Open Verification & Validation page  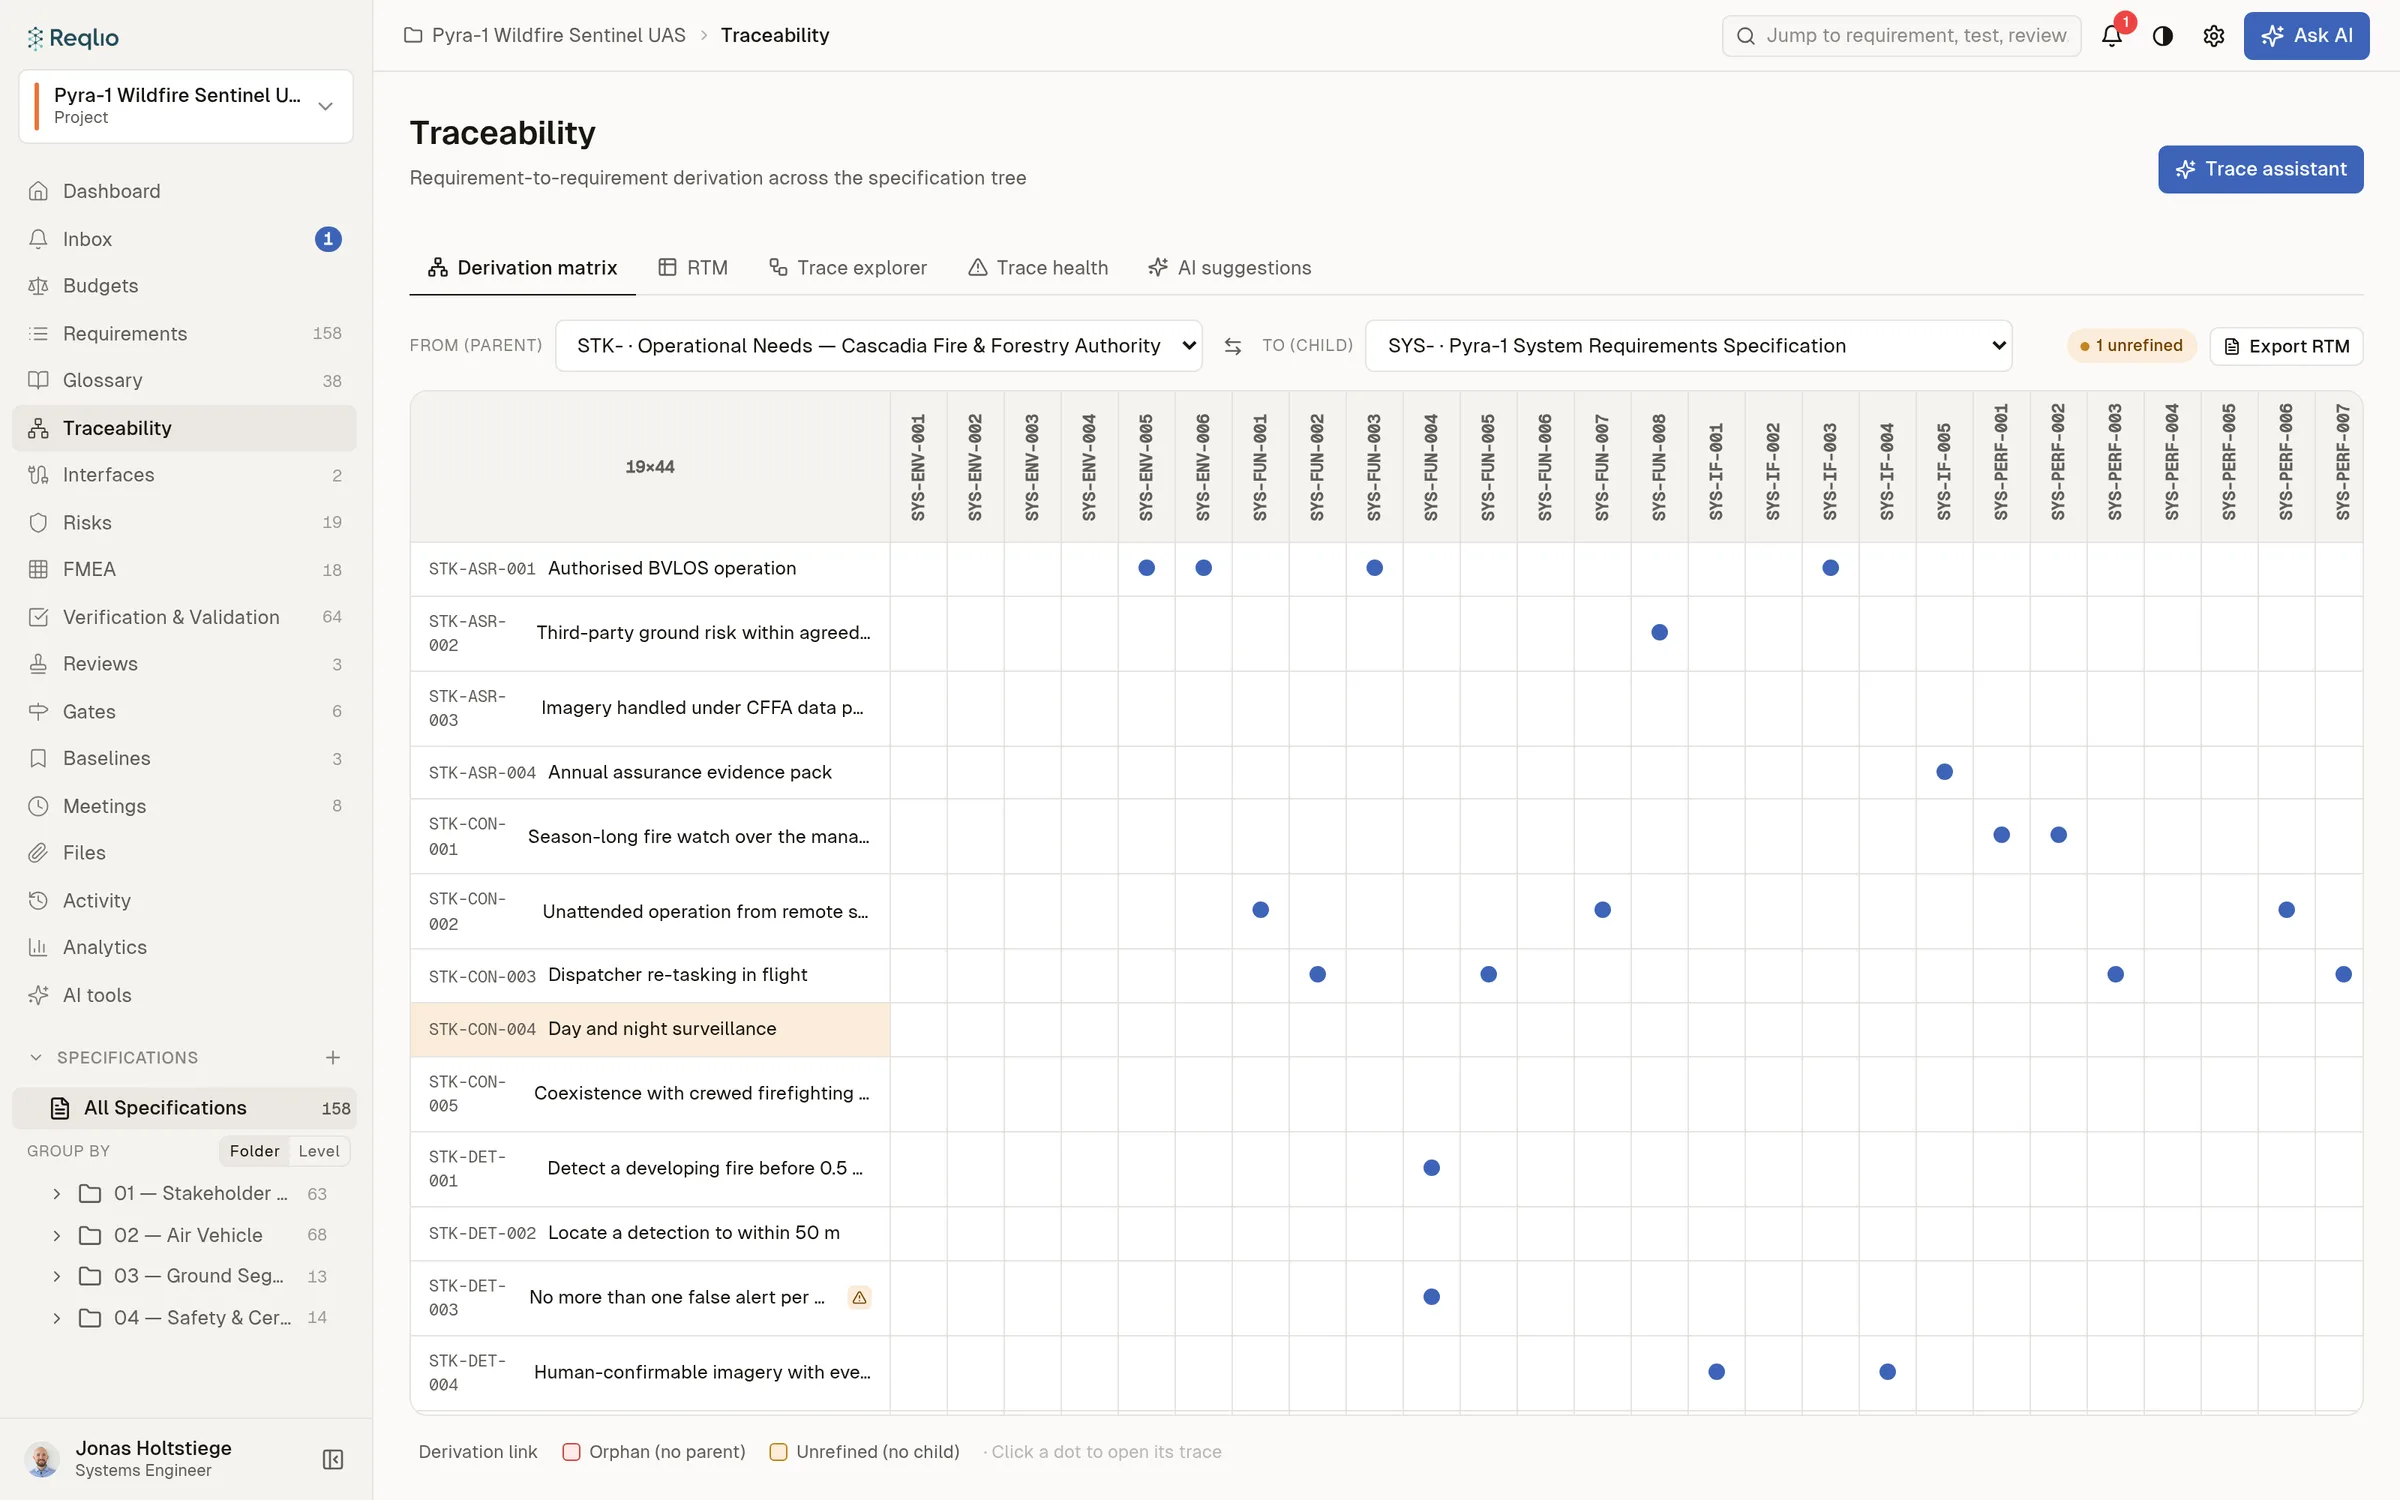pos(185,617)
